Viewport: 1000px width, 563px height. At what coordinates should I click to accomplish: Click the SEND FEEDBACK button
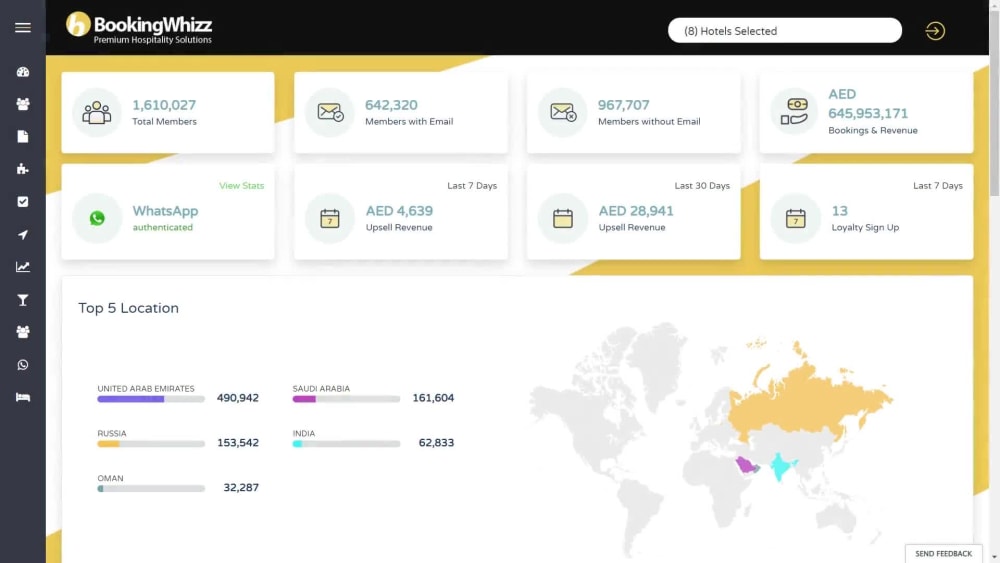943,553
